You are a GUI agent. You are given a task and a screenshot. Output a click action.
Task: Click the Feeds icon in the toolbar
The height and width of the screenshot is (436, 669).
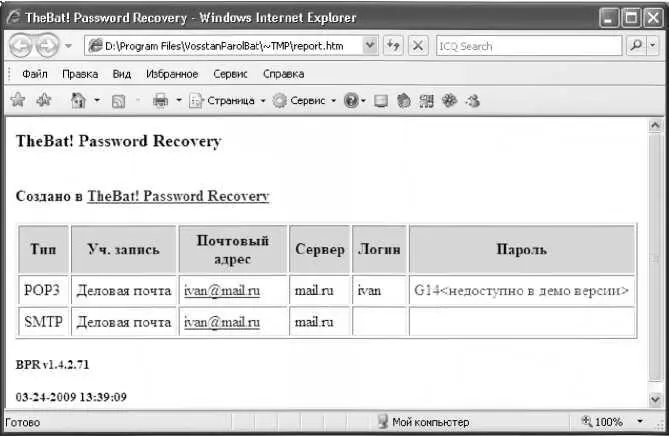pos(118,102)
